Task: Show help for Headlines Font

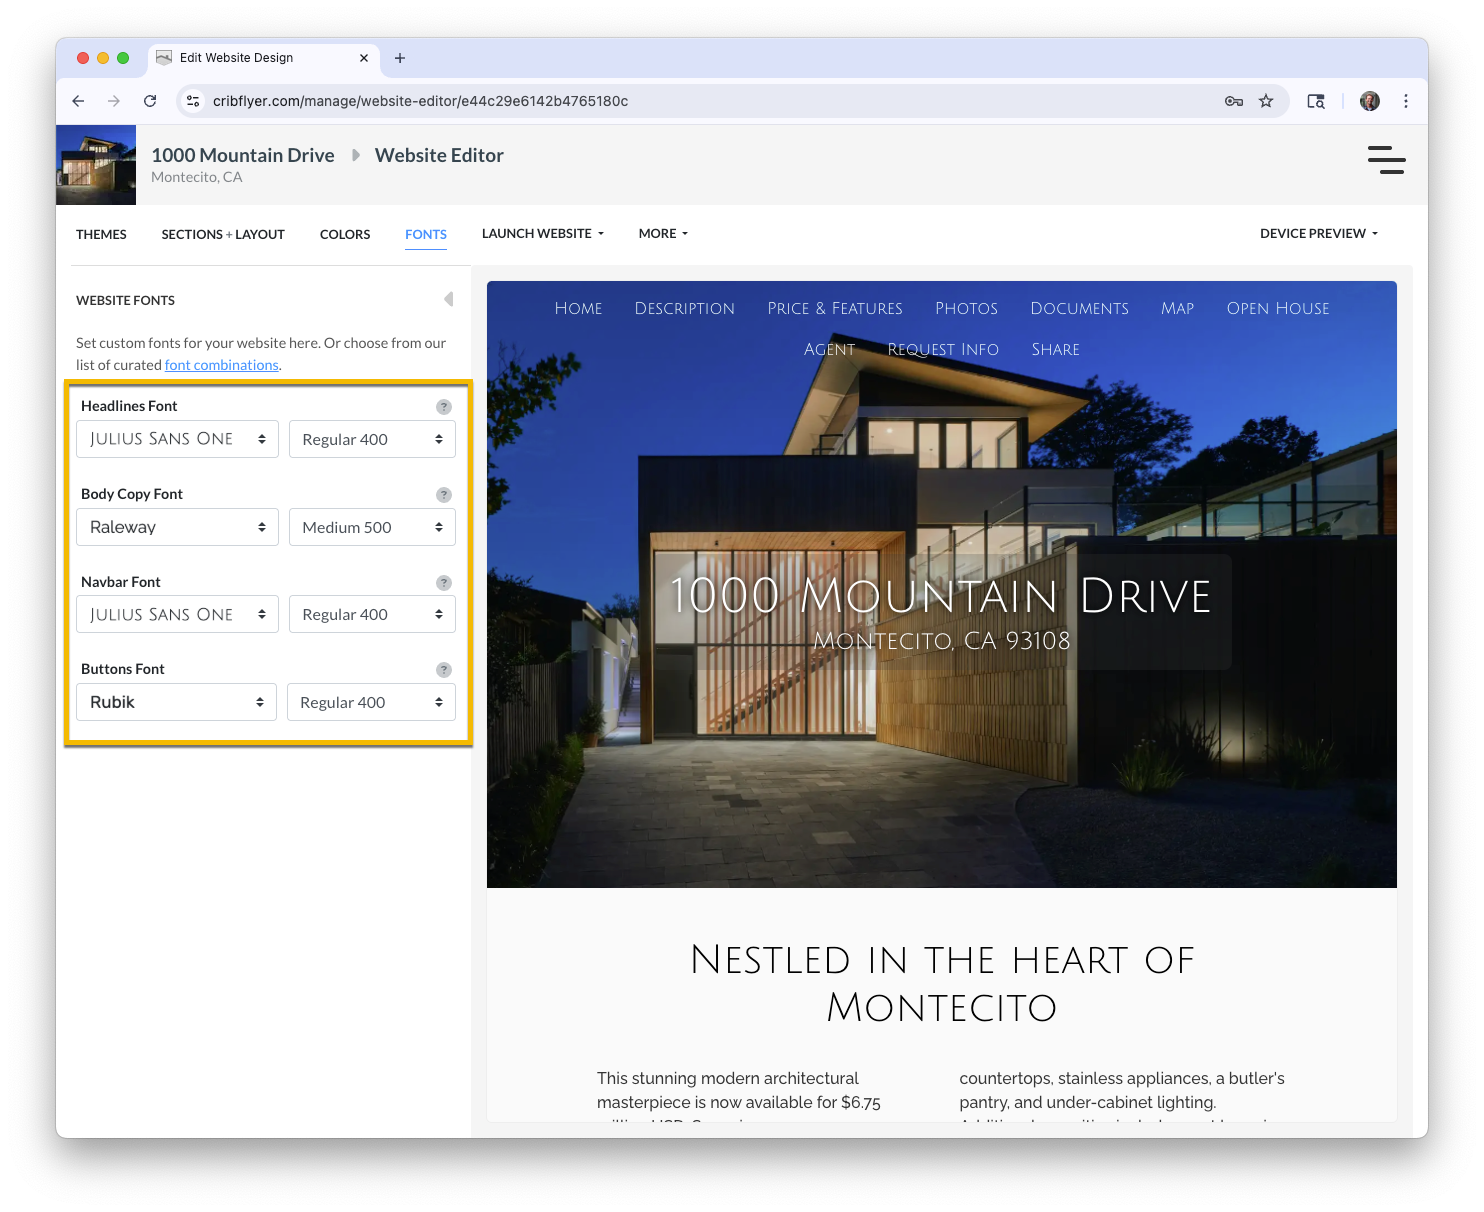Action: tap(444, 407)
